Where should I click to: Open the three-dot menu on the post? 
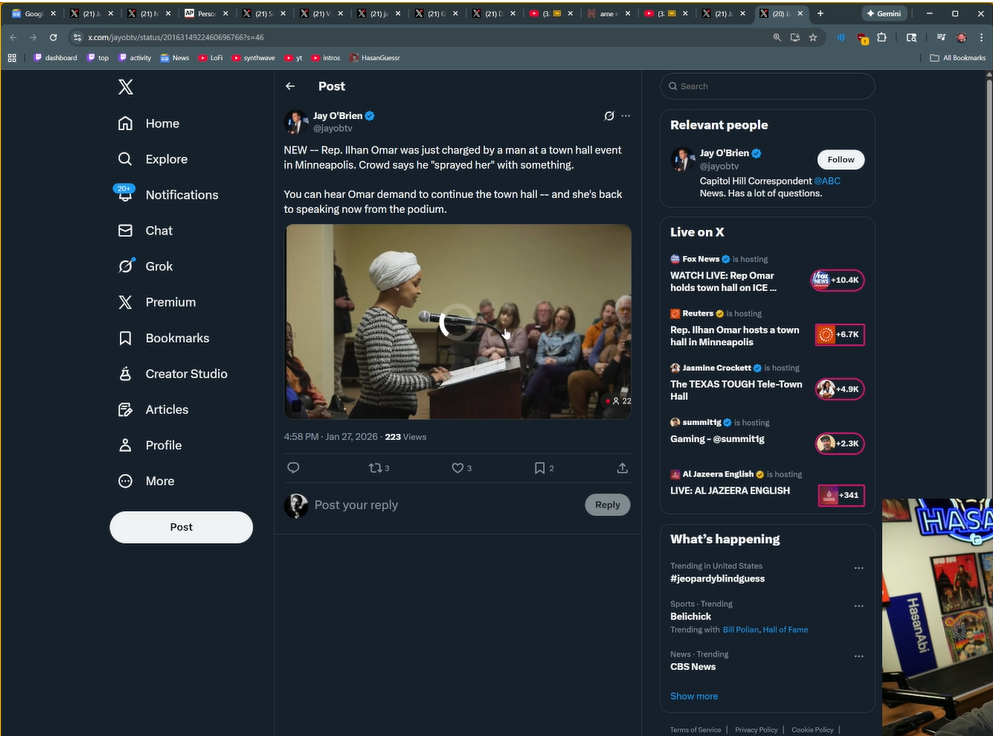coord(626,116)
